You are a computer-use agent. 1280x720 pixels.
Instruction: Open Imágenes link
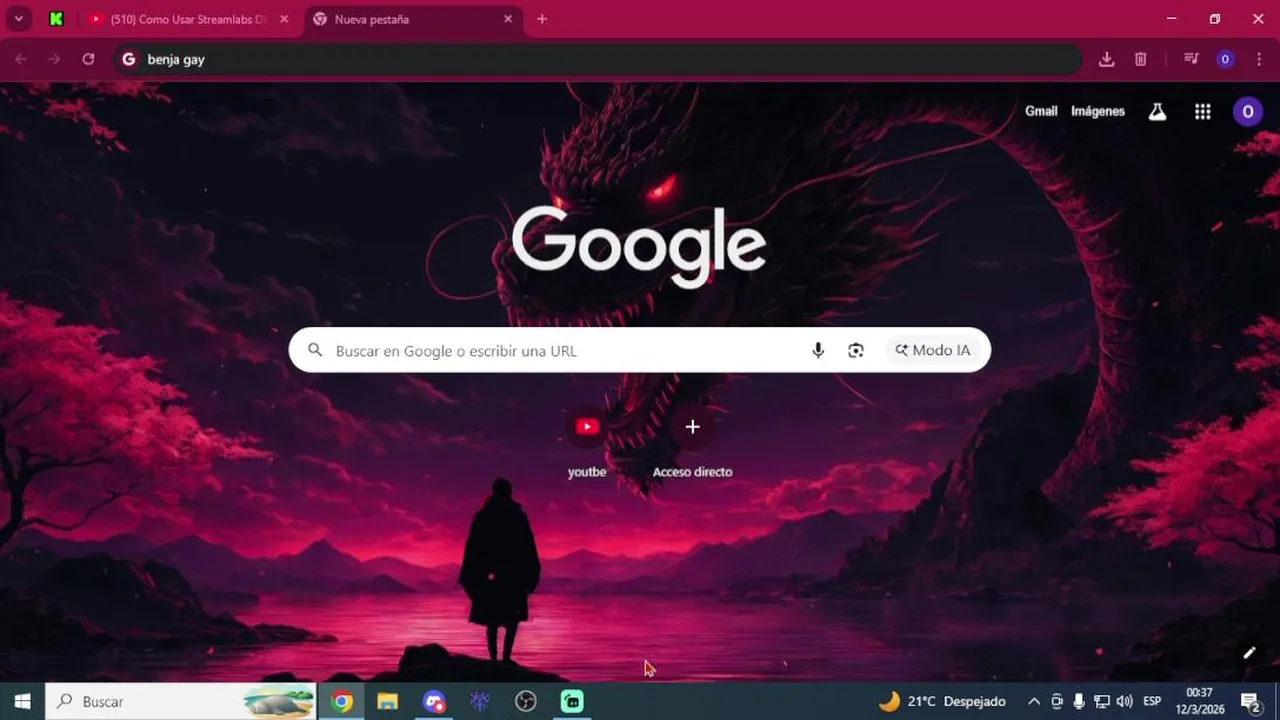[x=1098, y=111]
